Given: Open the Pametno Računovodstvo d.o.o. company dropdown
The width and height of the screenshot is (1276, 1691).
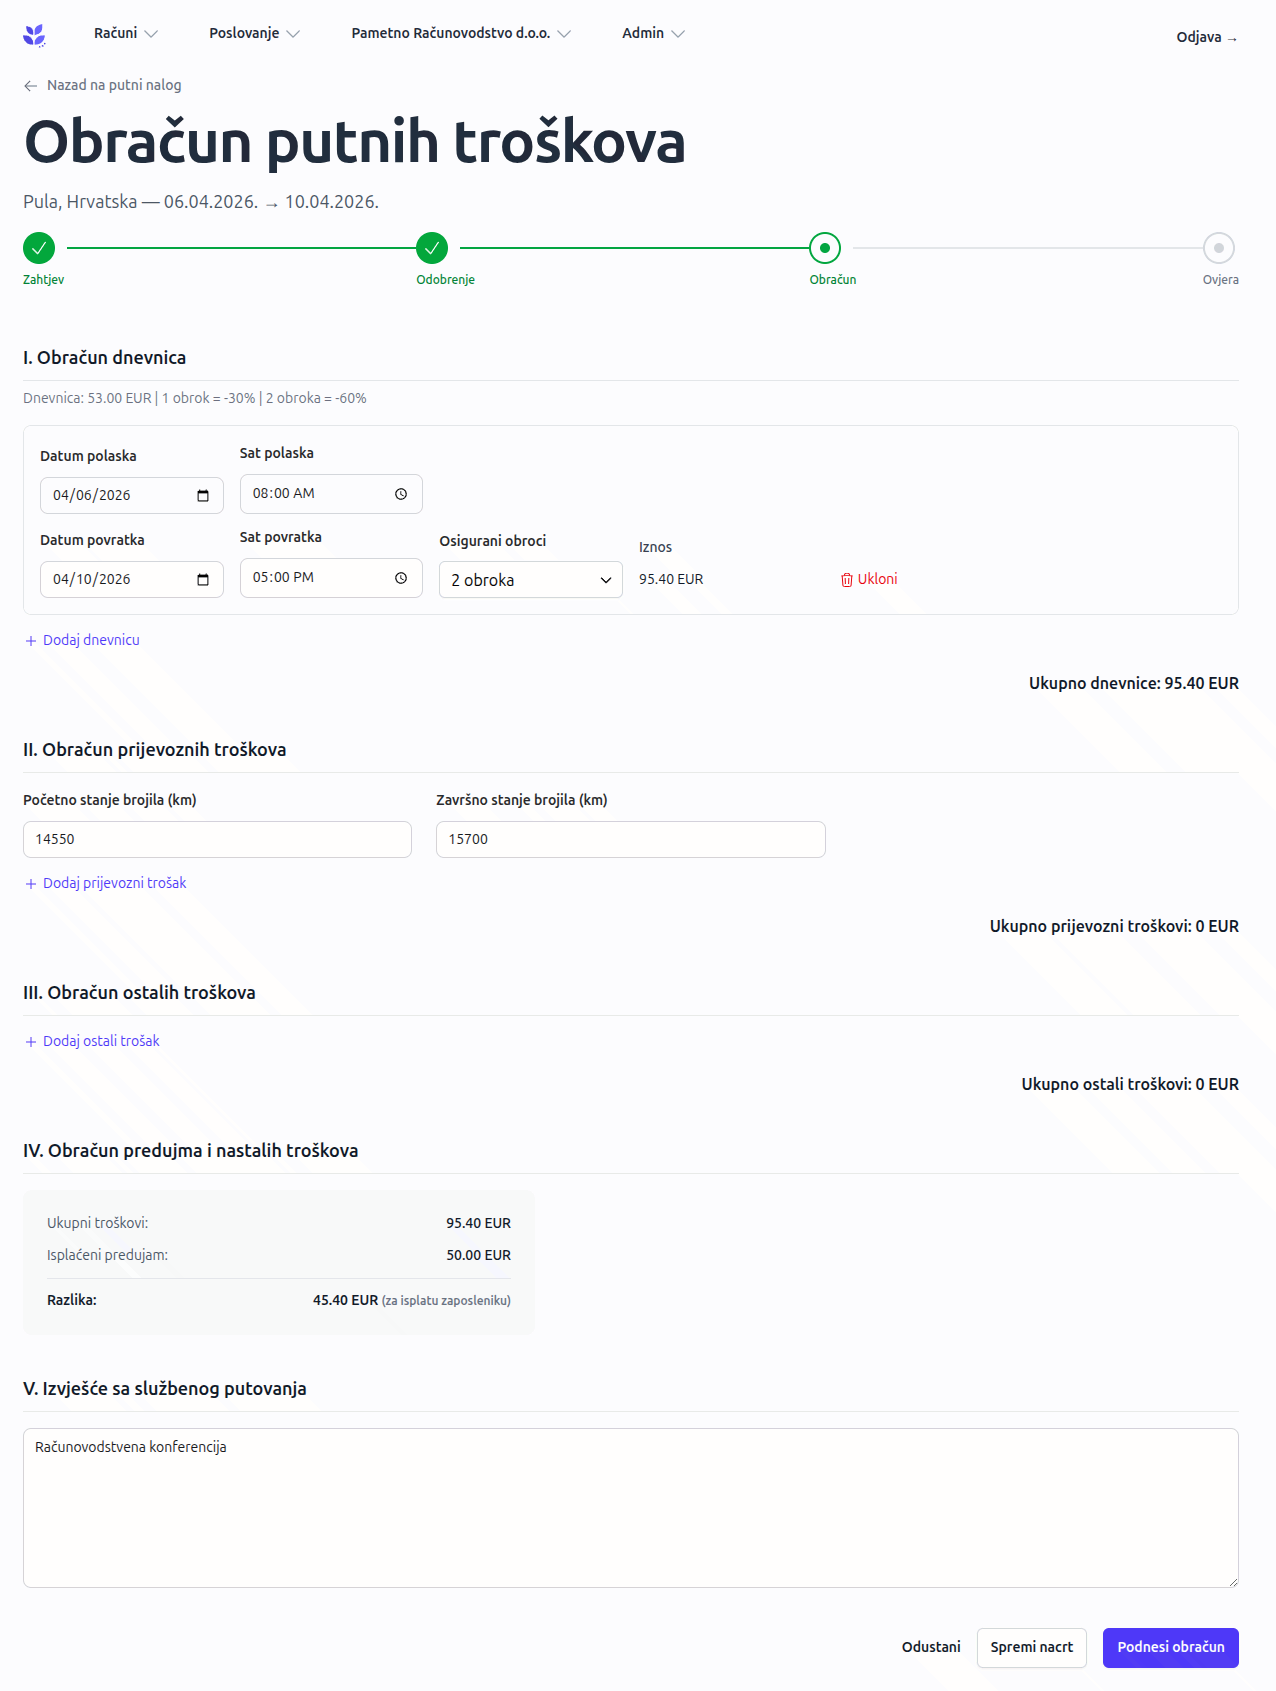Looking at the screenshot, I should tap(460, 33).
